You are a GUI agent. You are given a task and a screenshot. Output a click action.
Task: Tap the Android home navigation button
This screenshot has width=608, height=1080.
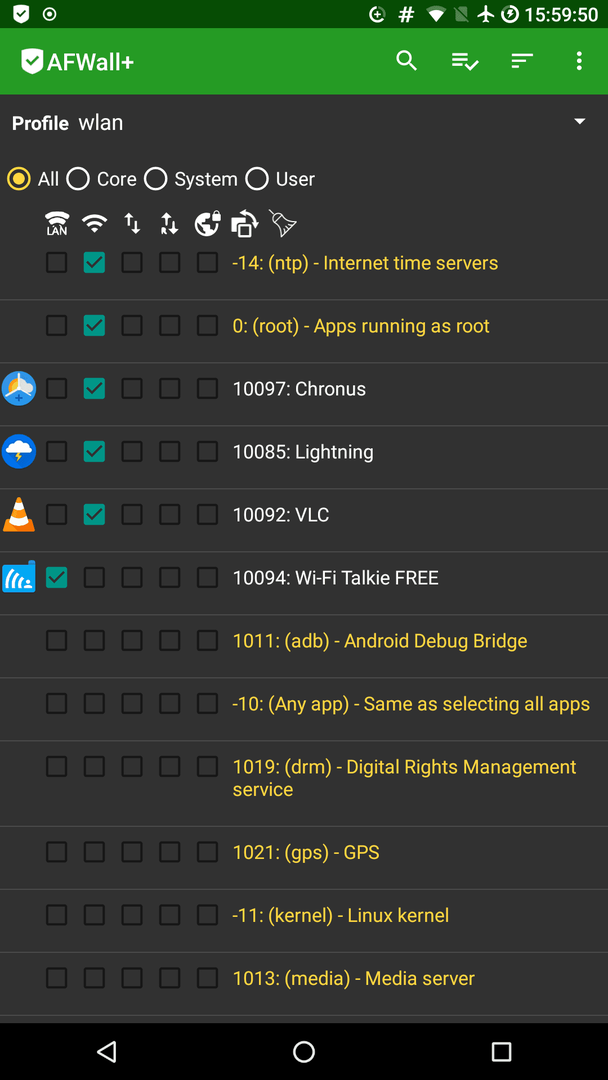[304, 1051]
